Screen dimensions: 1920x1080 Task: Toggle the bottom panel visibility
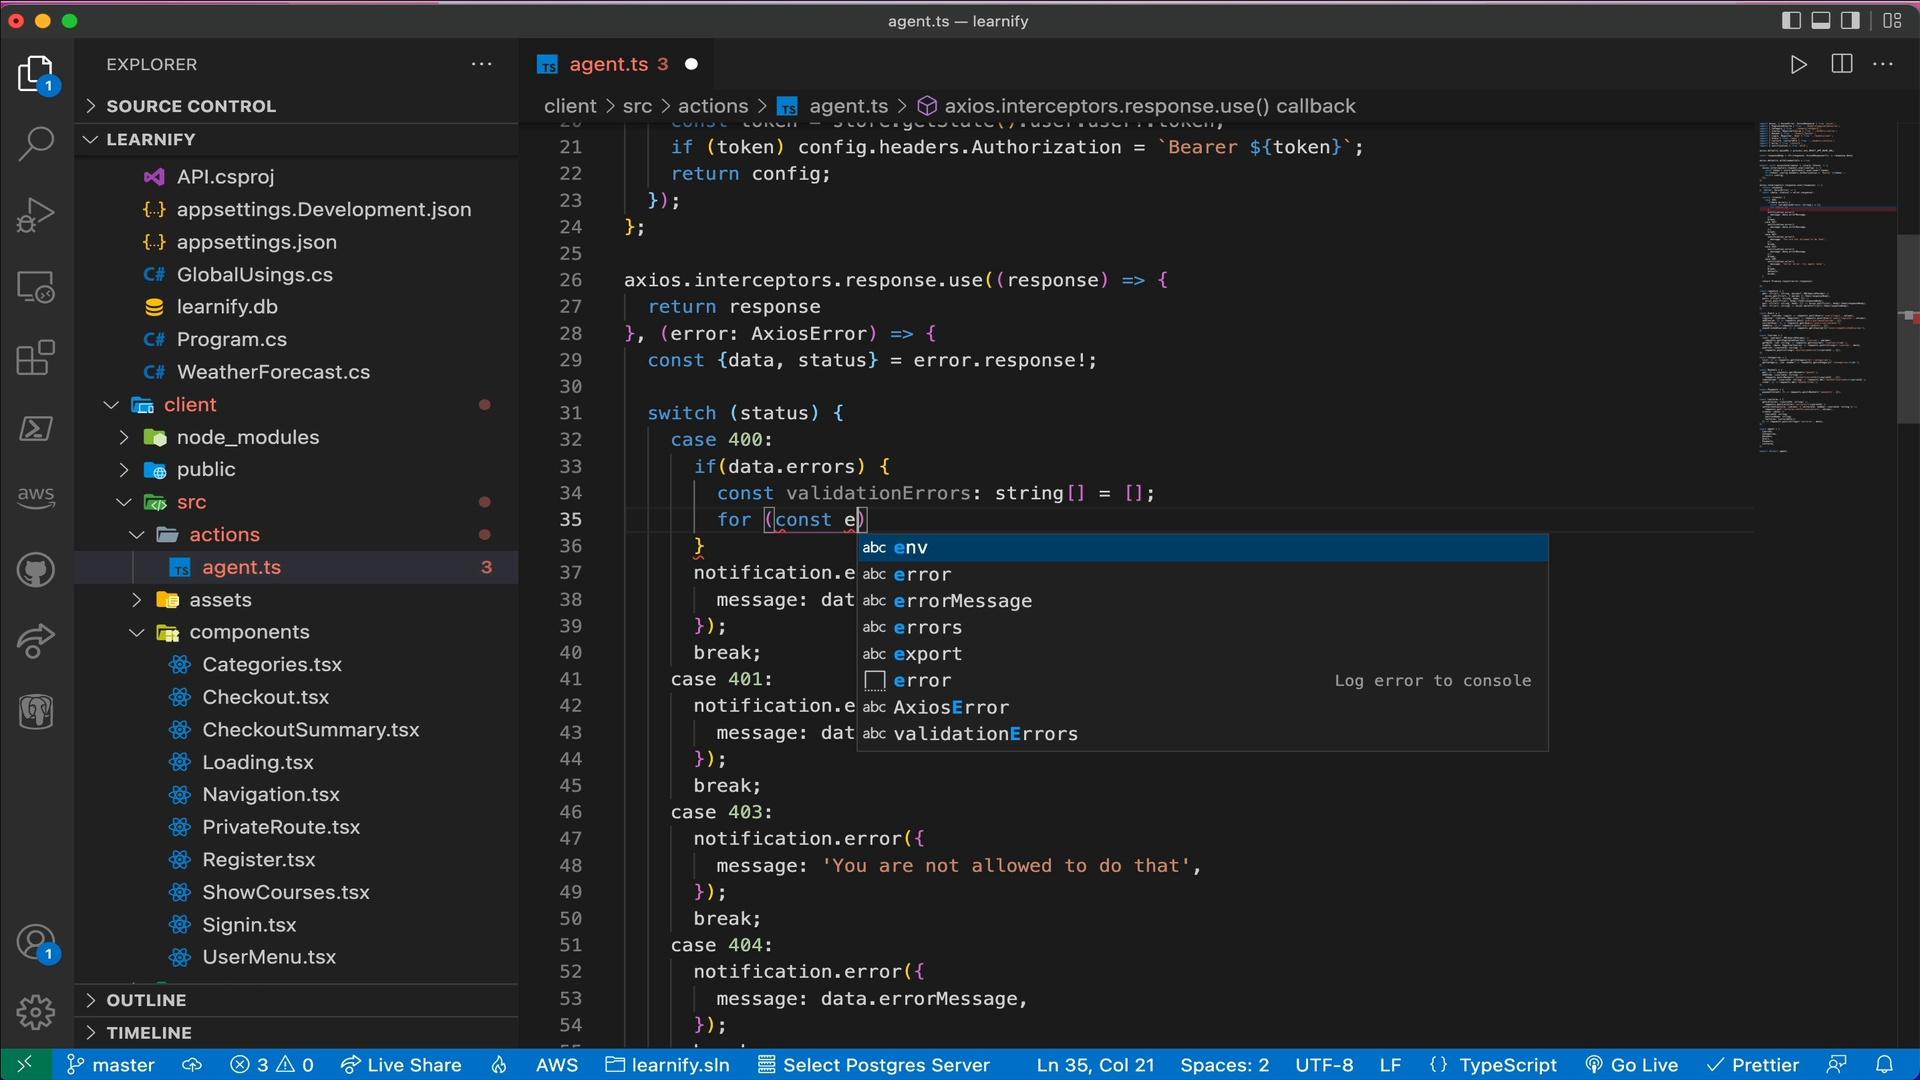click(x=1821, y=21)
